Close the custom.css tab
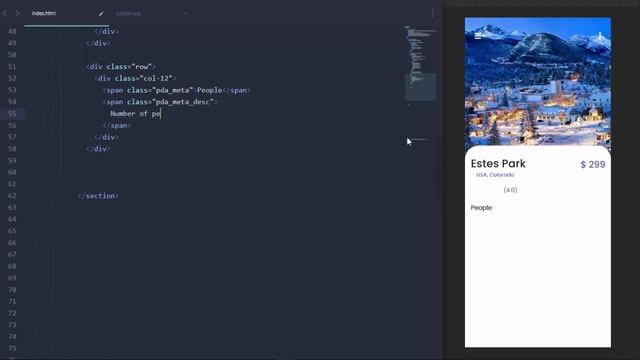 pyautogui.click(x=185, y=13)
